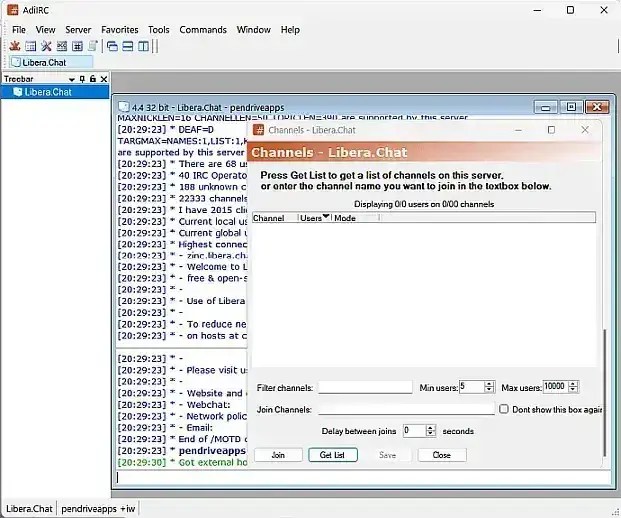Adjust the Delay between joins spinner arrows
The image size is (621, 518).
pos(431,430)
